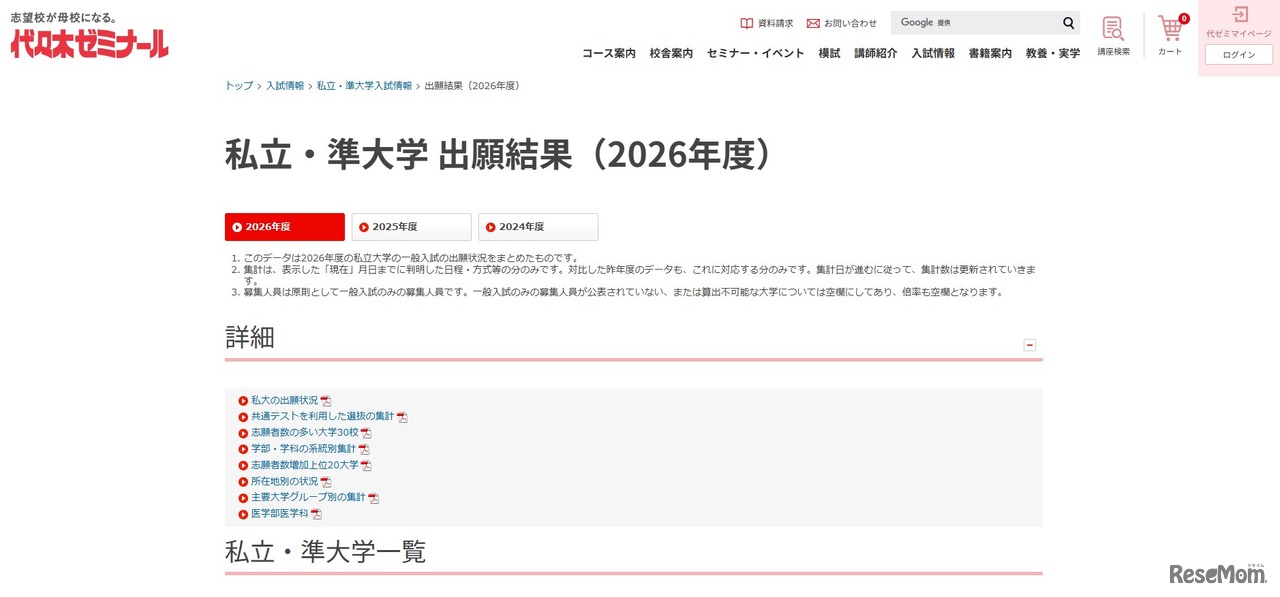Screen dimensions: 1280x597
Task: Click the トップ breadcrumb link
Action: tap(239, 86)
